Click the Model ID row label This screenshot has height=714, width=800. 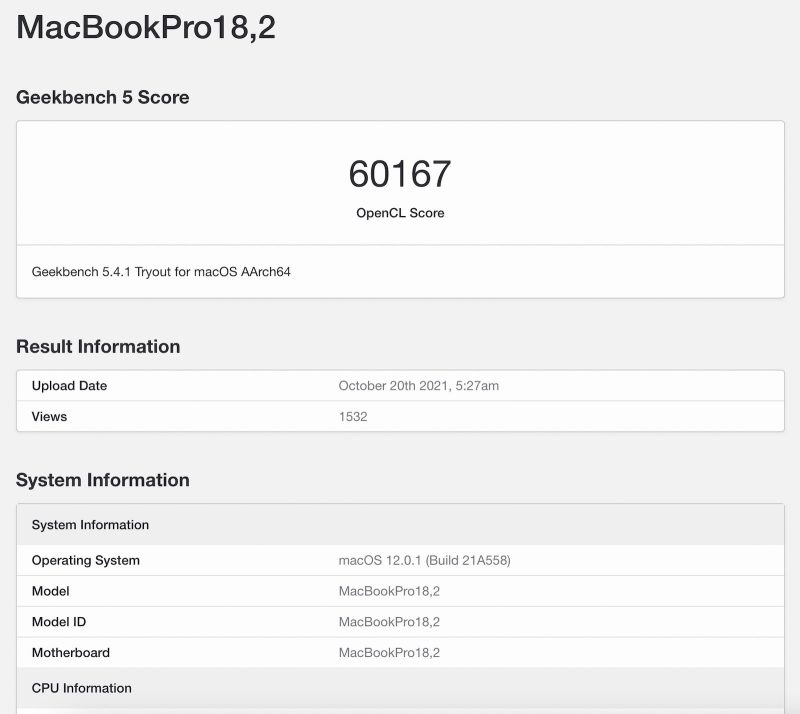[x=62, y=621]
